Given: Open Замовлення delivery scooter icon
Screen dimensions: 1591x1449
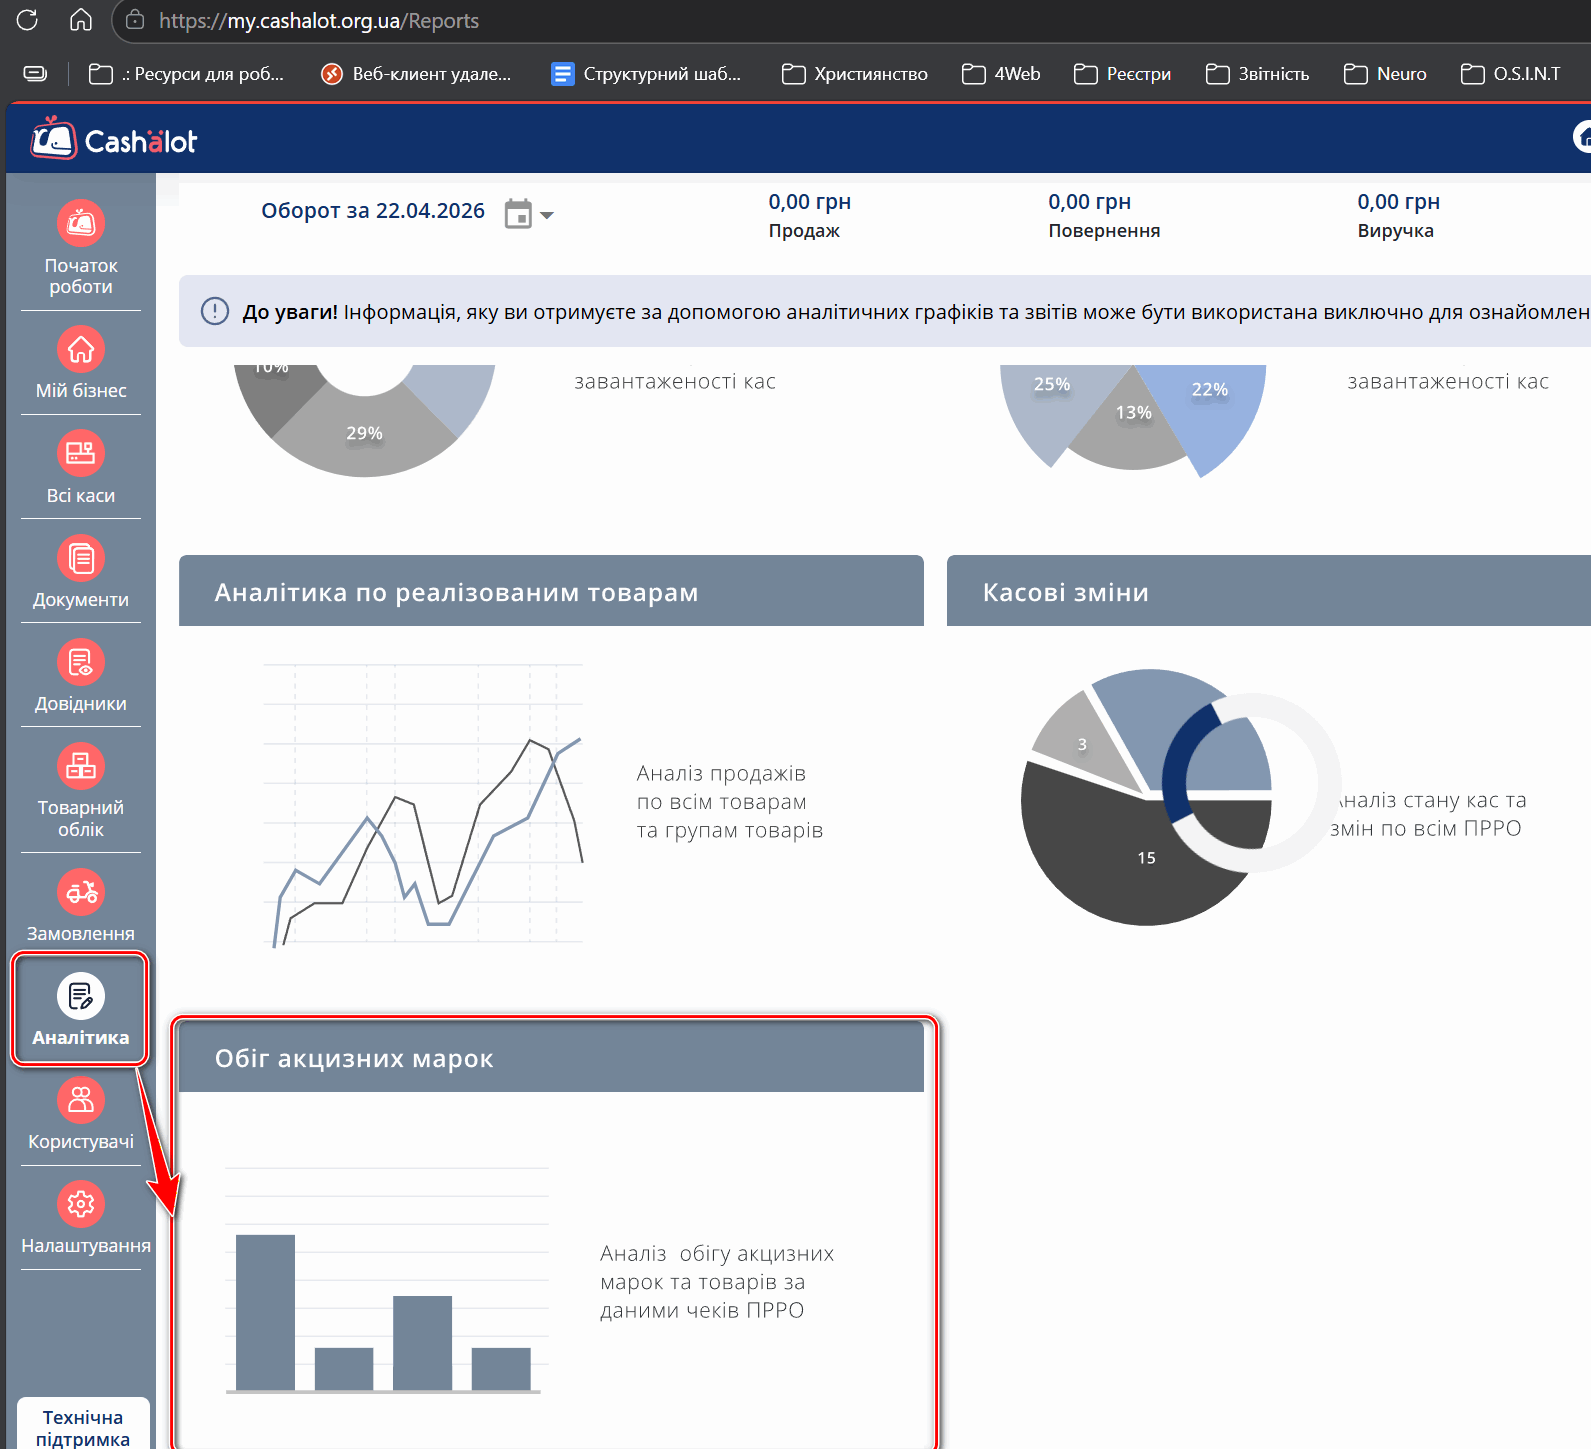Looking at the screenshot, I should (x=81, y=892).
